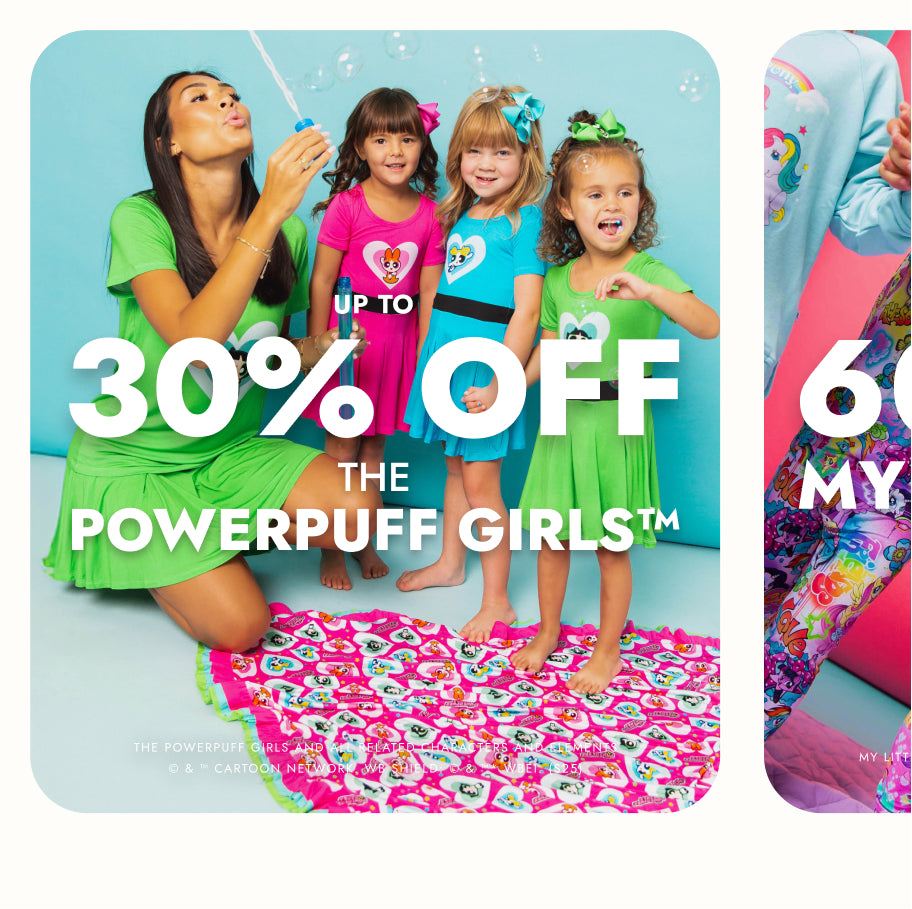This screenshot has height=909, width=912.
Task: Click the "MY LITT" legal text at bottom right
Action: (x=884, y=757)
